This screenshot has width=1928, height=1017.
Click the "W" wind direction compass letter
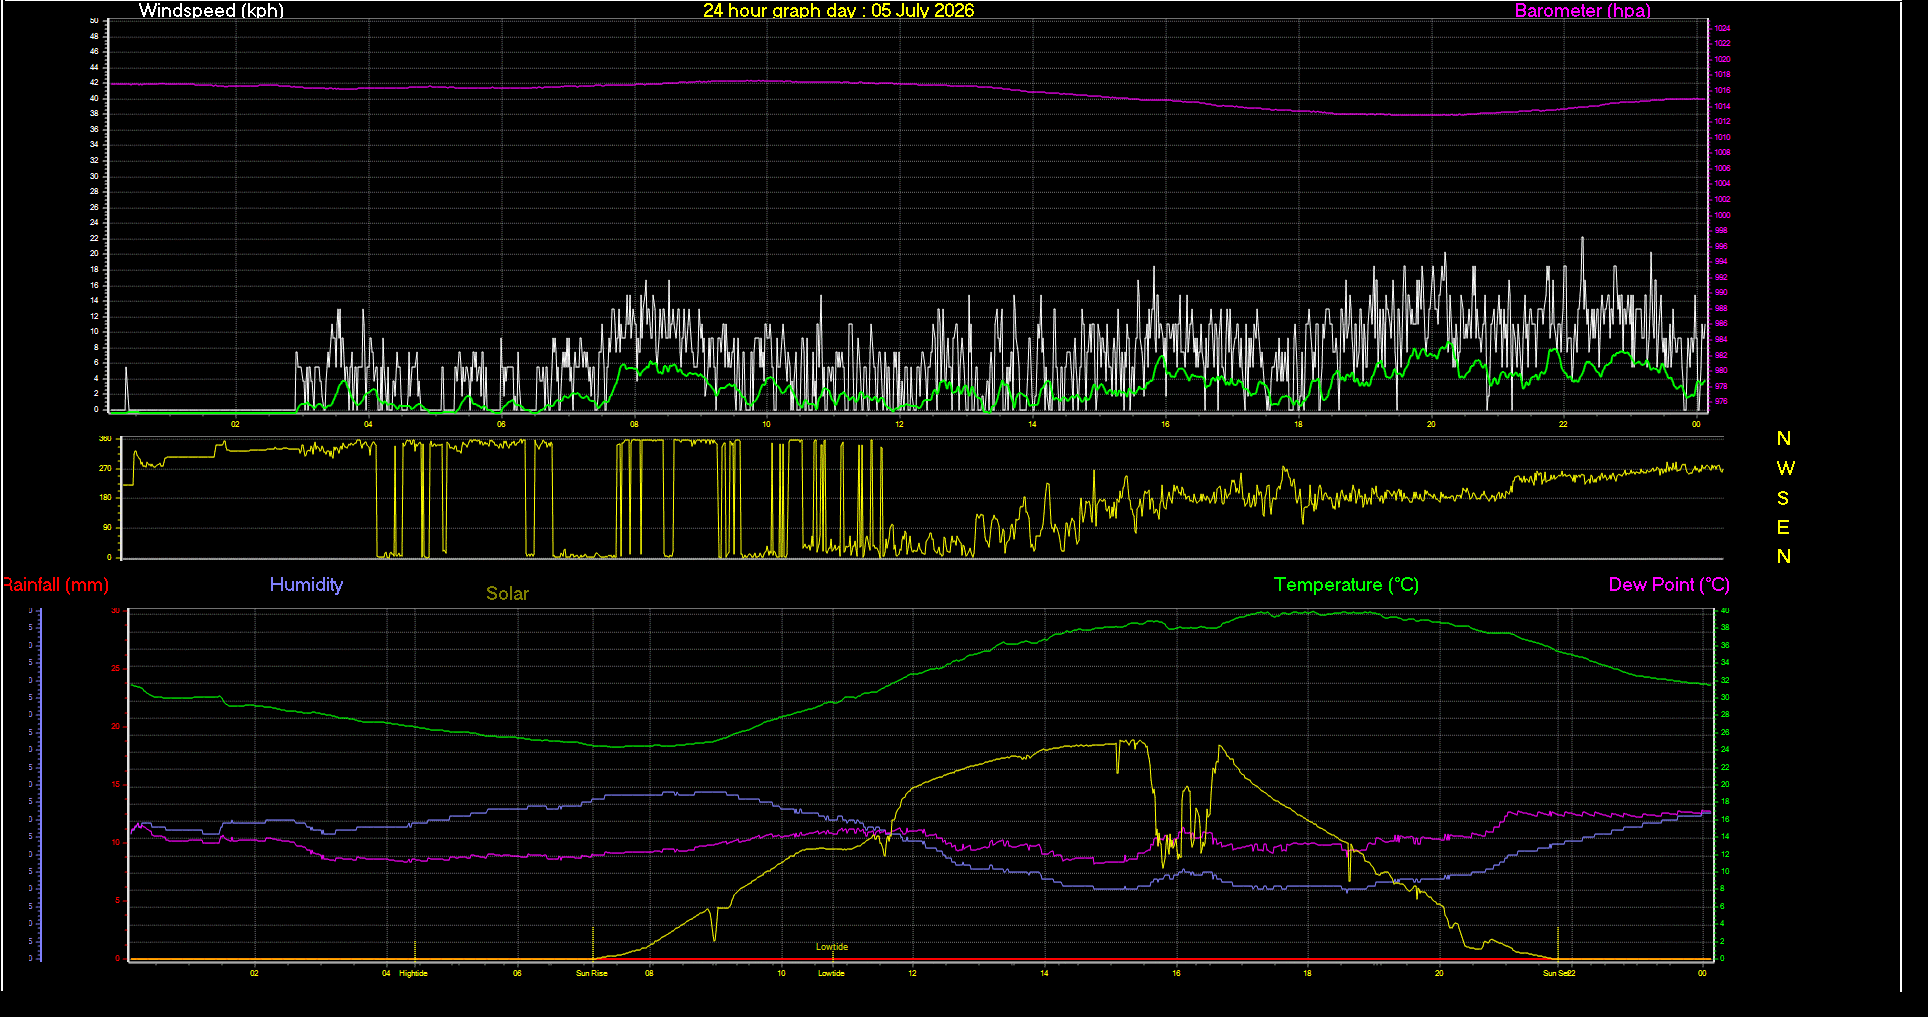[x=1785, y=468]
